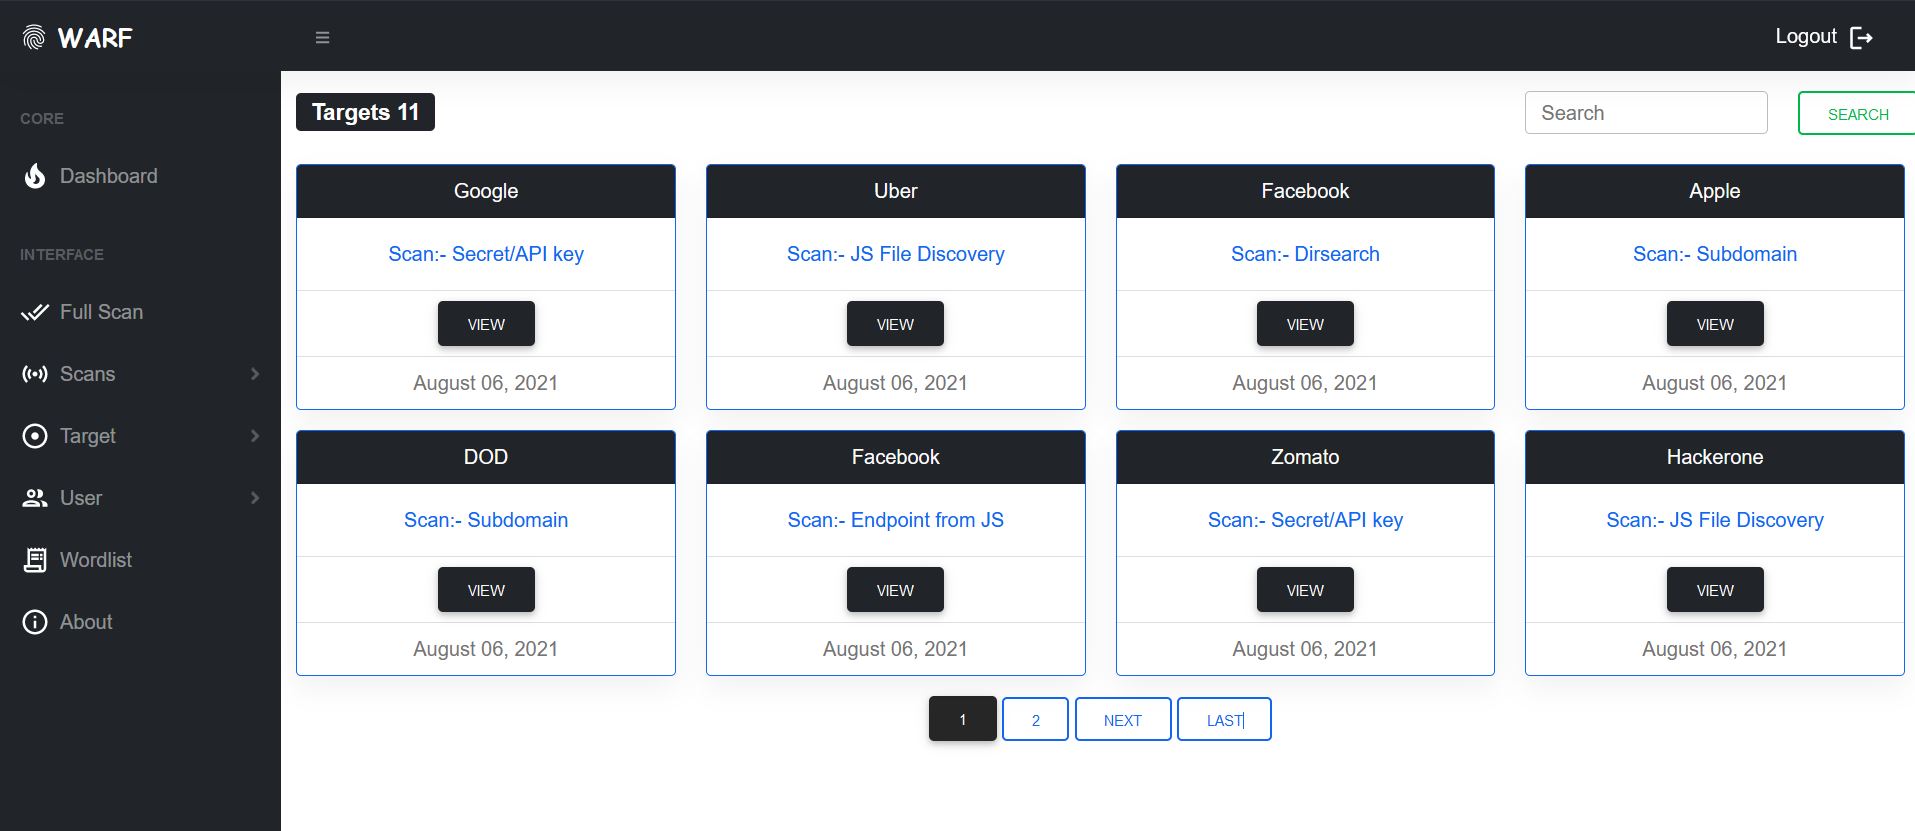1915x831 pixels.
Task: Click the WARF brand name
Action: coord(95,38)
